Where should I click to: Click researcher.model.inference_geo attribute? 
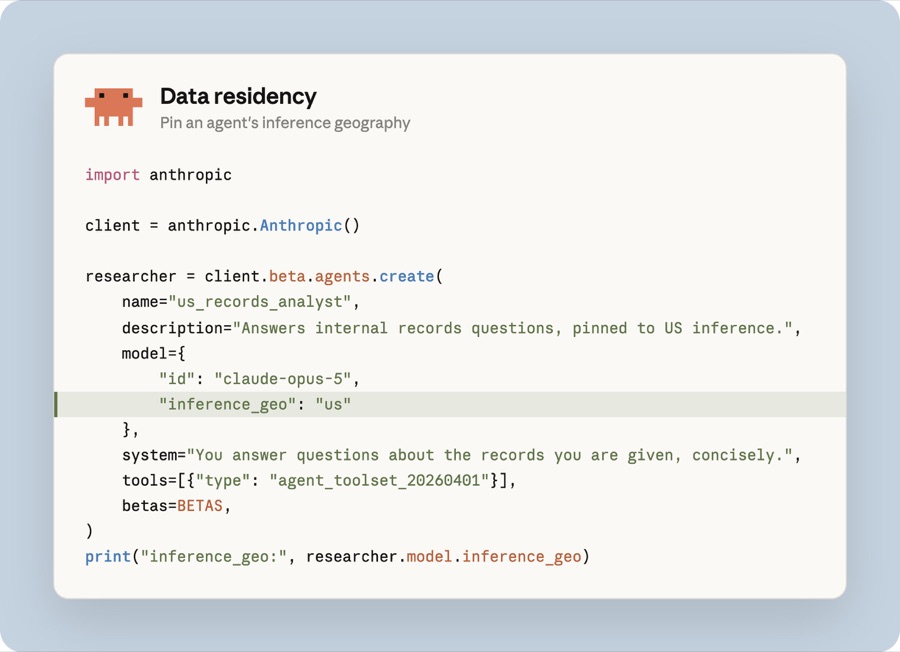pyautogui.click(x=443, y=557)
